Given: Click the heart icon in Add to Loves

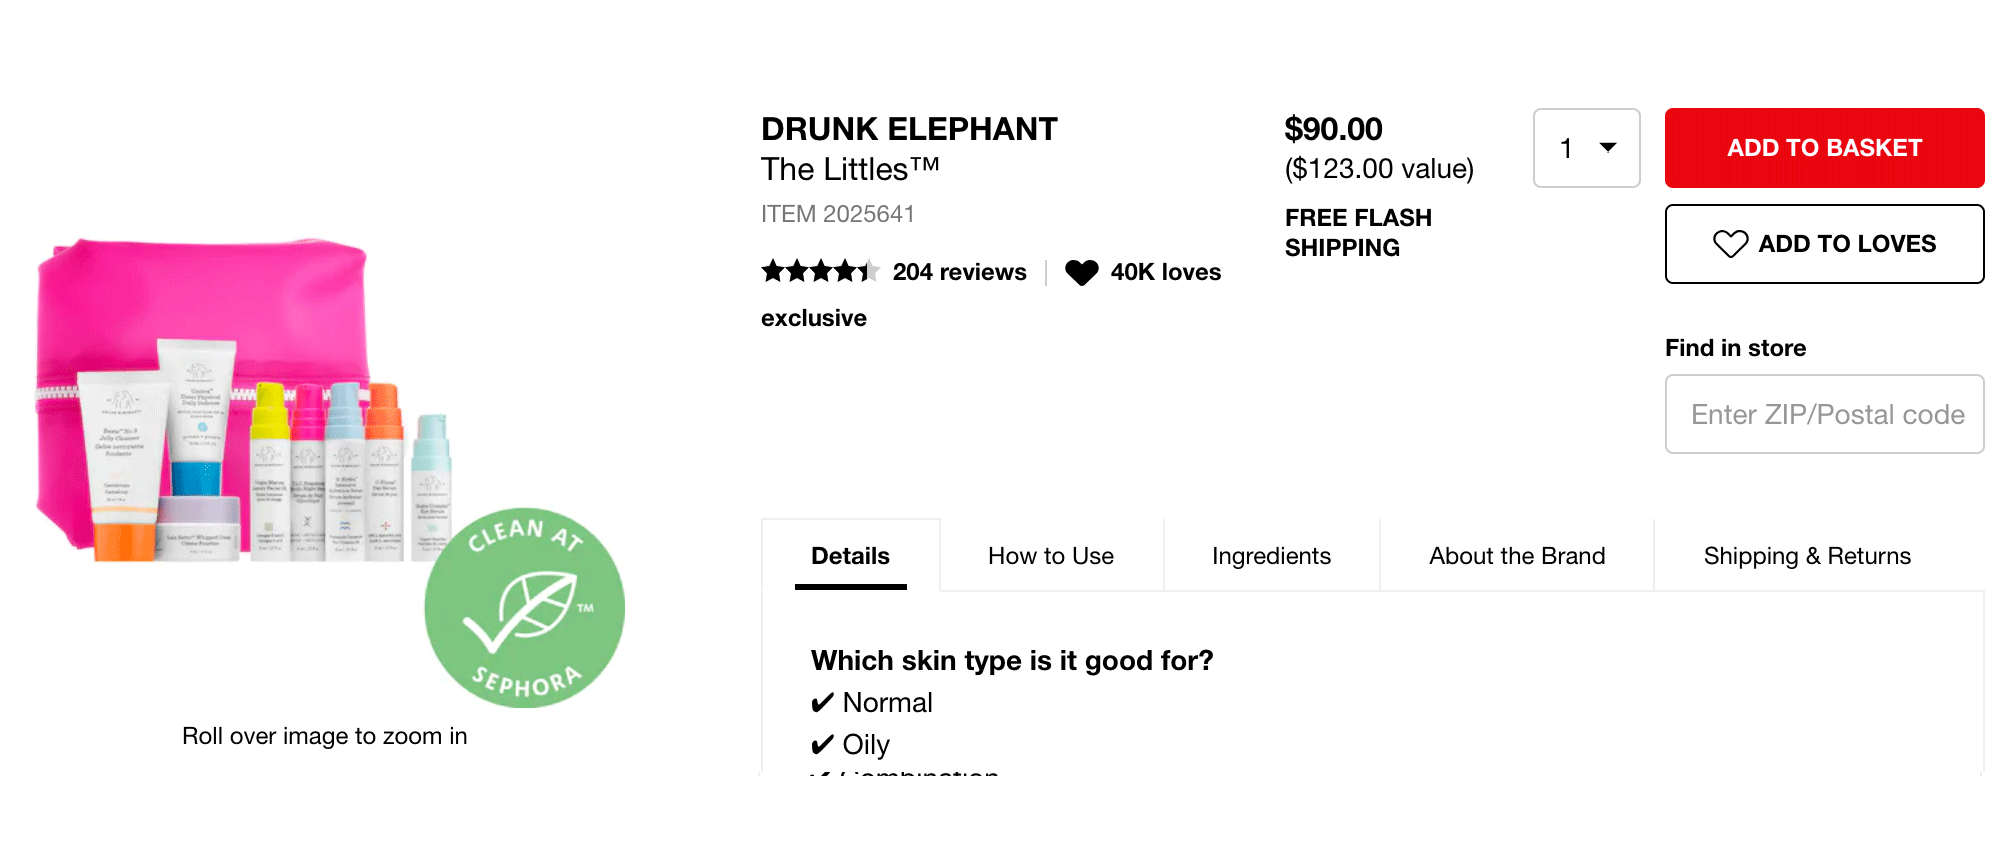Looking at the screenshot, I should 1730,244.
